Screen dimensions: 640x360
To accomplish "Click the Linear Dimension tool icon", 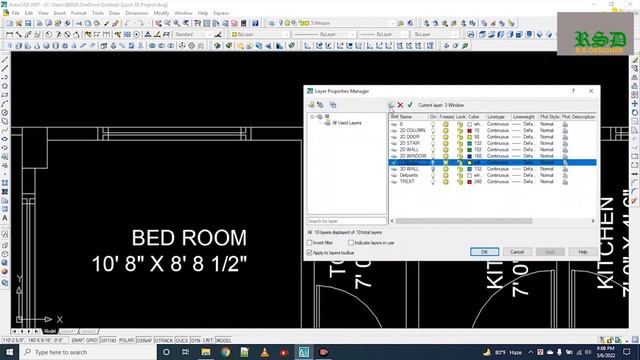I will click(x=9, y=35).
